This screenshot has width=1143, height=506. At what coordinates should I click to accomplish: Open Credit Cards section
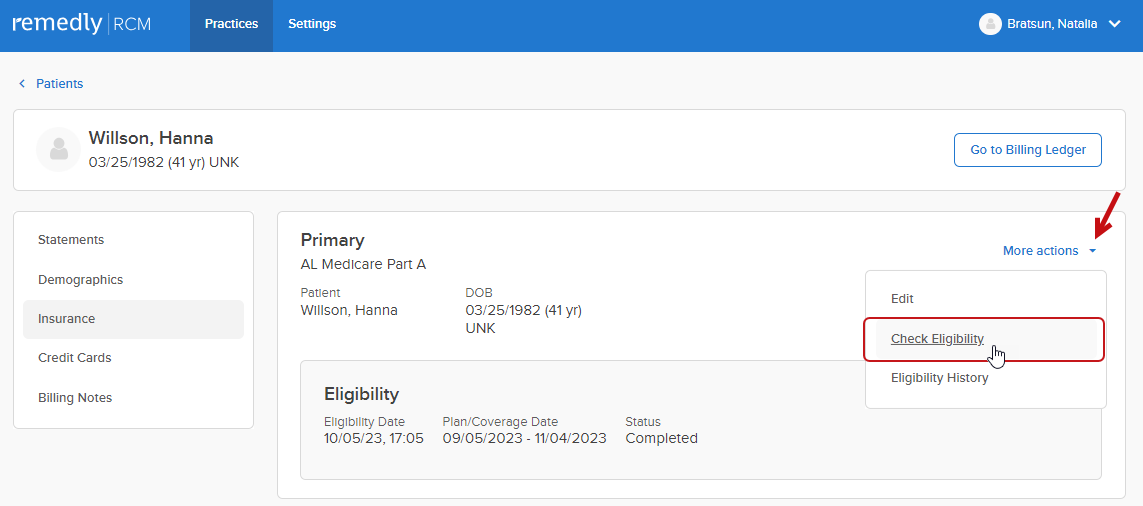pos(75,358)
